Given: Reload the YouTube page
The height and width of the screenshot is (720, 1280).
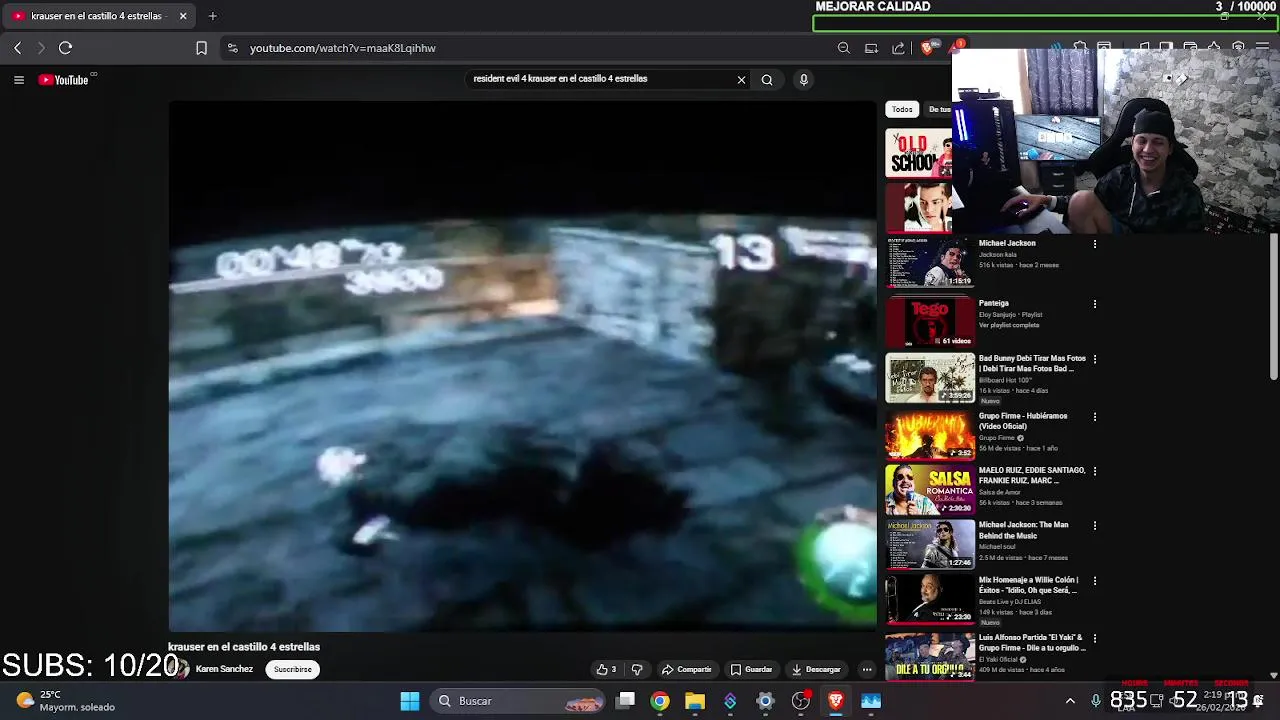Looking at the screenshot, I should [66, 48].
